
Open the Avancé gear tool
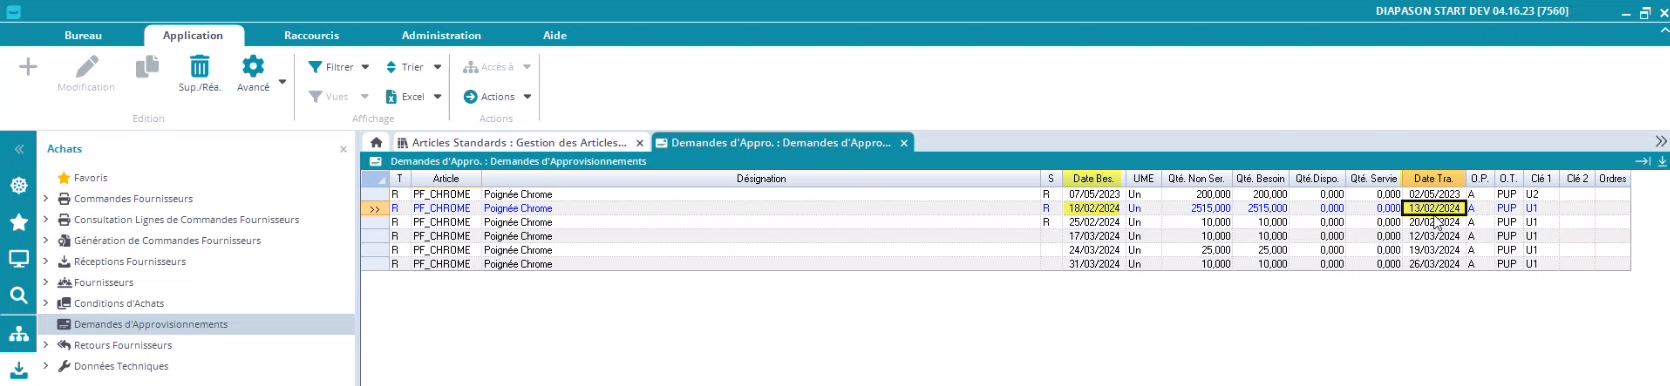coord(253,67)
